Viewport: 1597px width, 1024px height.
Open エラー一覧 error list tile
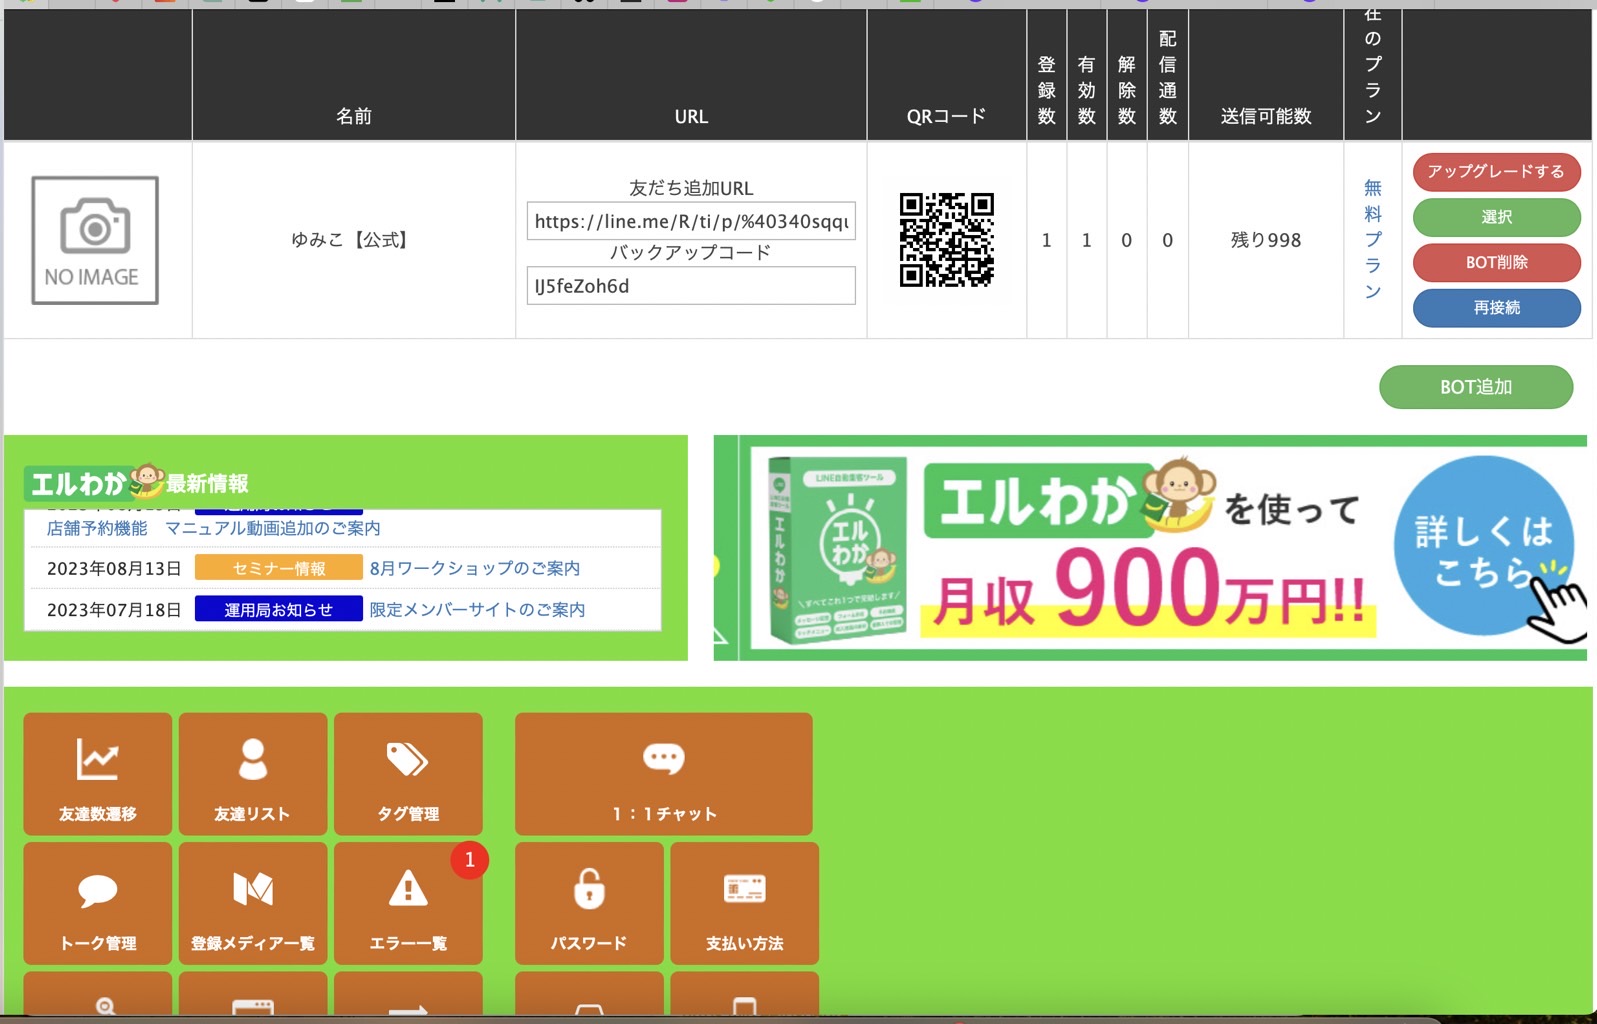(x=408, y=903)
